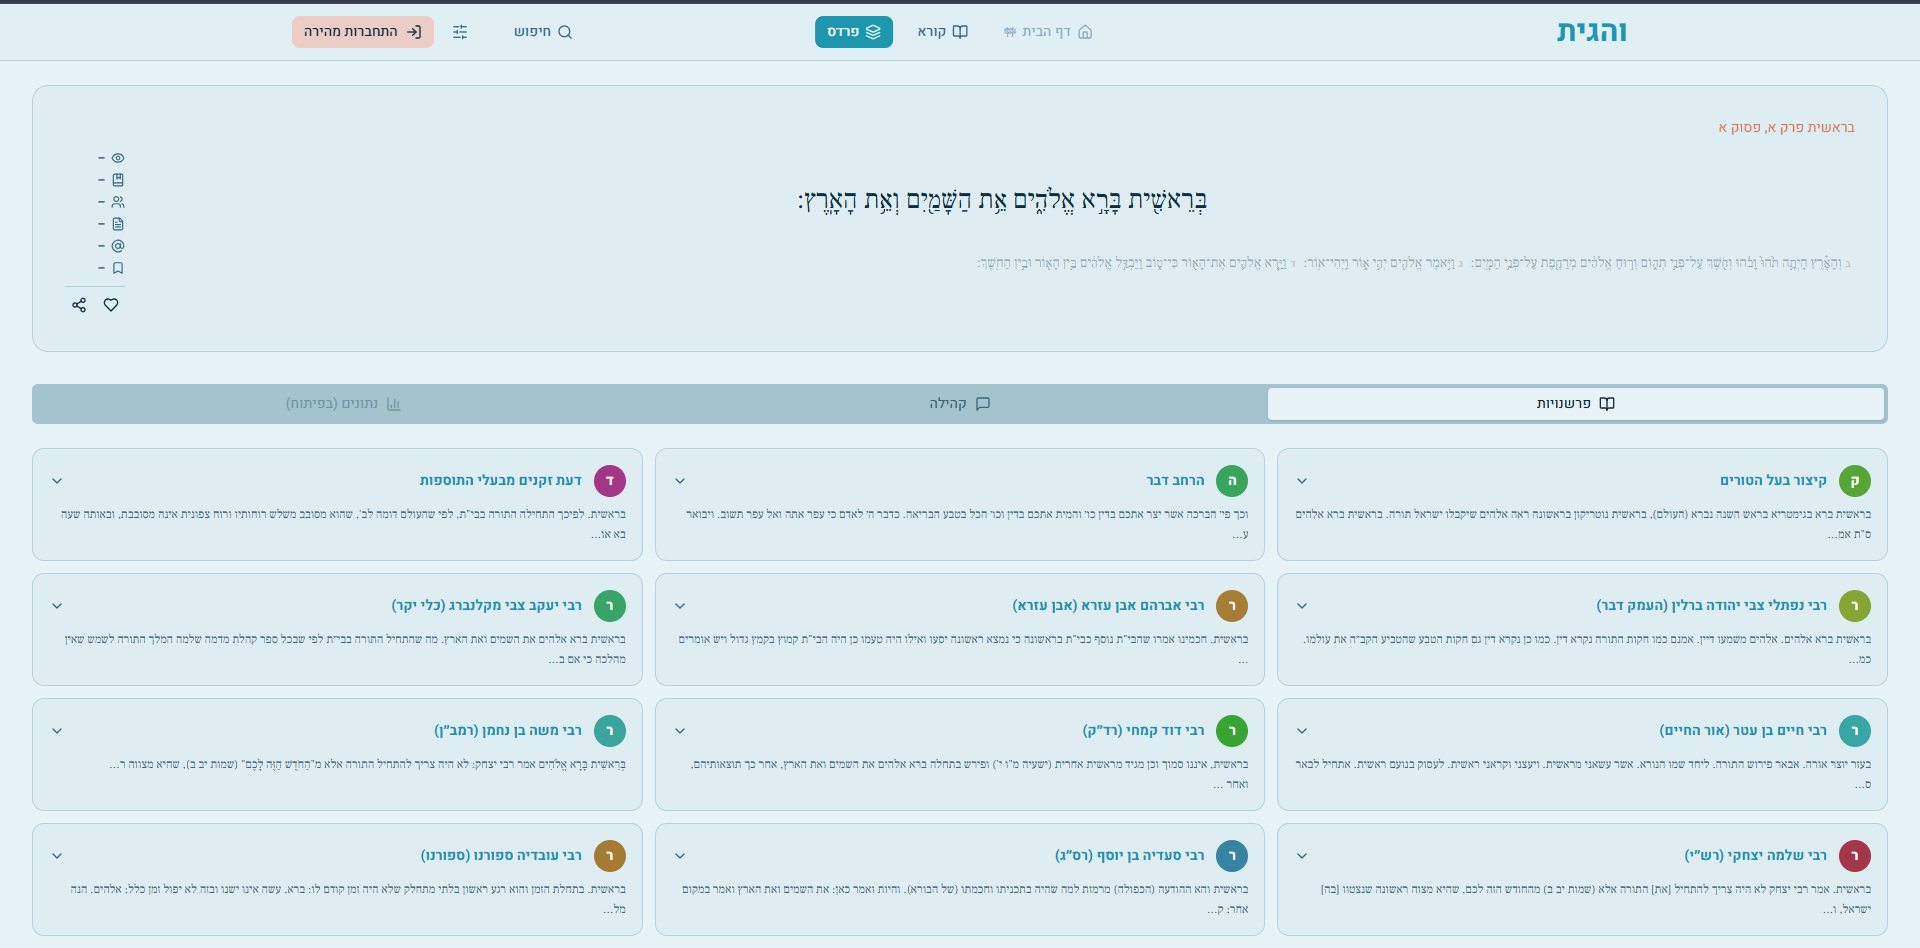The height and width of the screenshot is (948, 1920).
Task: Favorite the verse with the heart icon
Action: tap(111, 305)
